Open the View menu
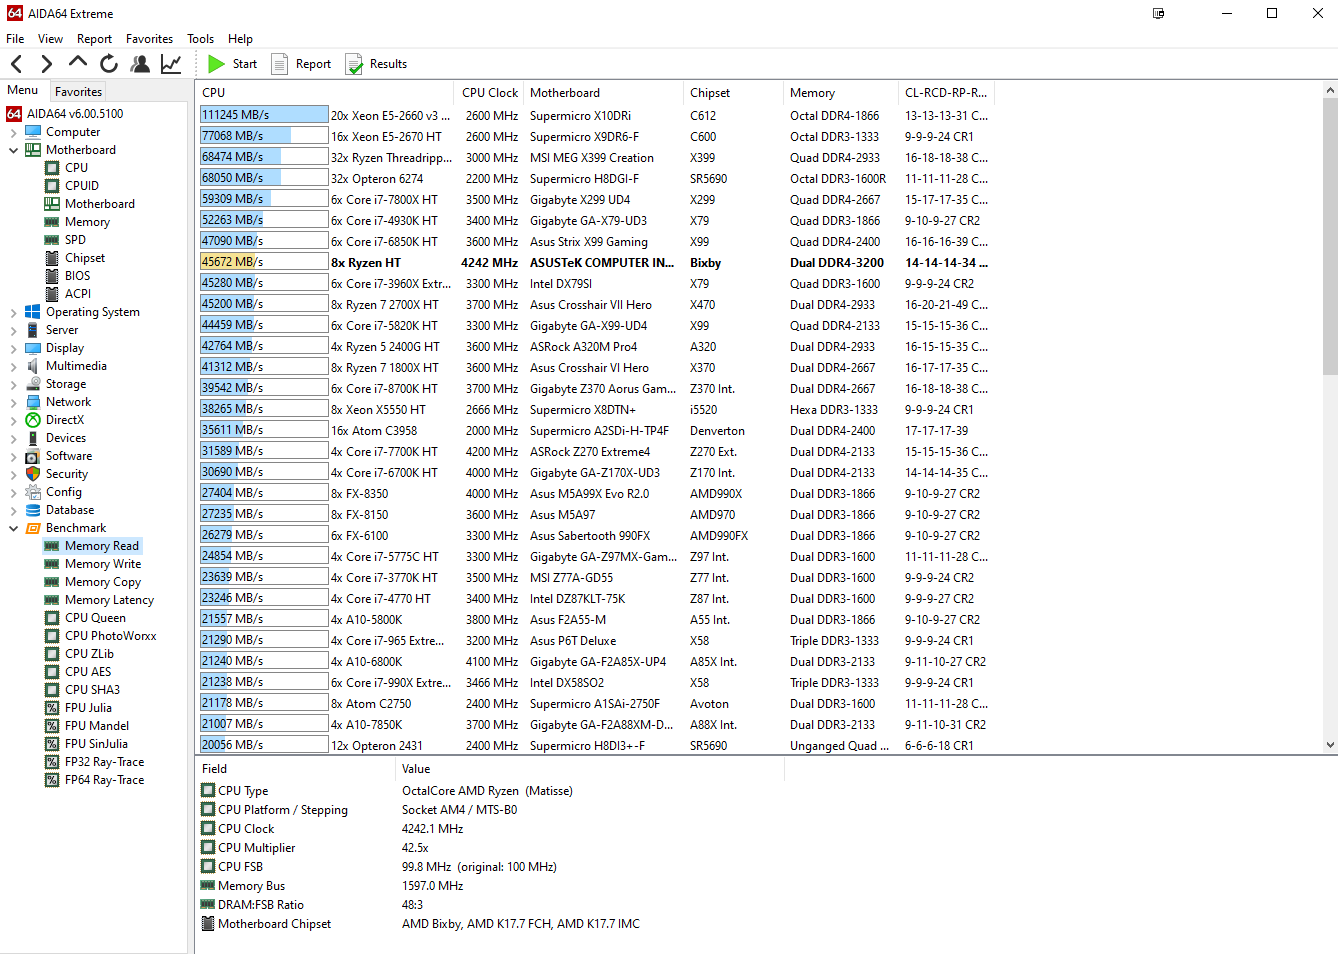This screenshot has height=954, width=1338. [x=50, y=39]
